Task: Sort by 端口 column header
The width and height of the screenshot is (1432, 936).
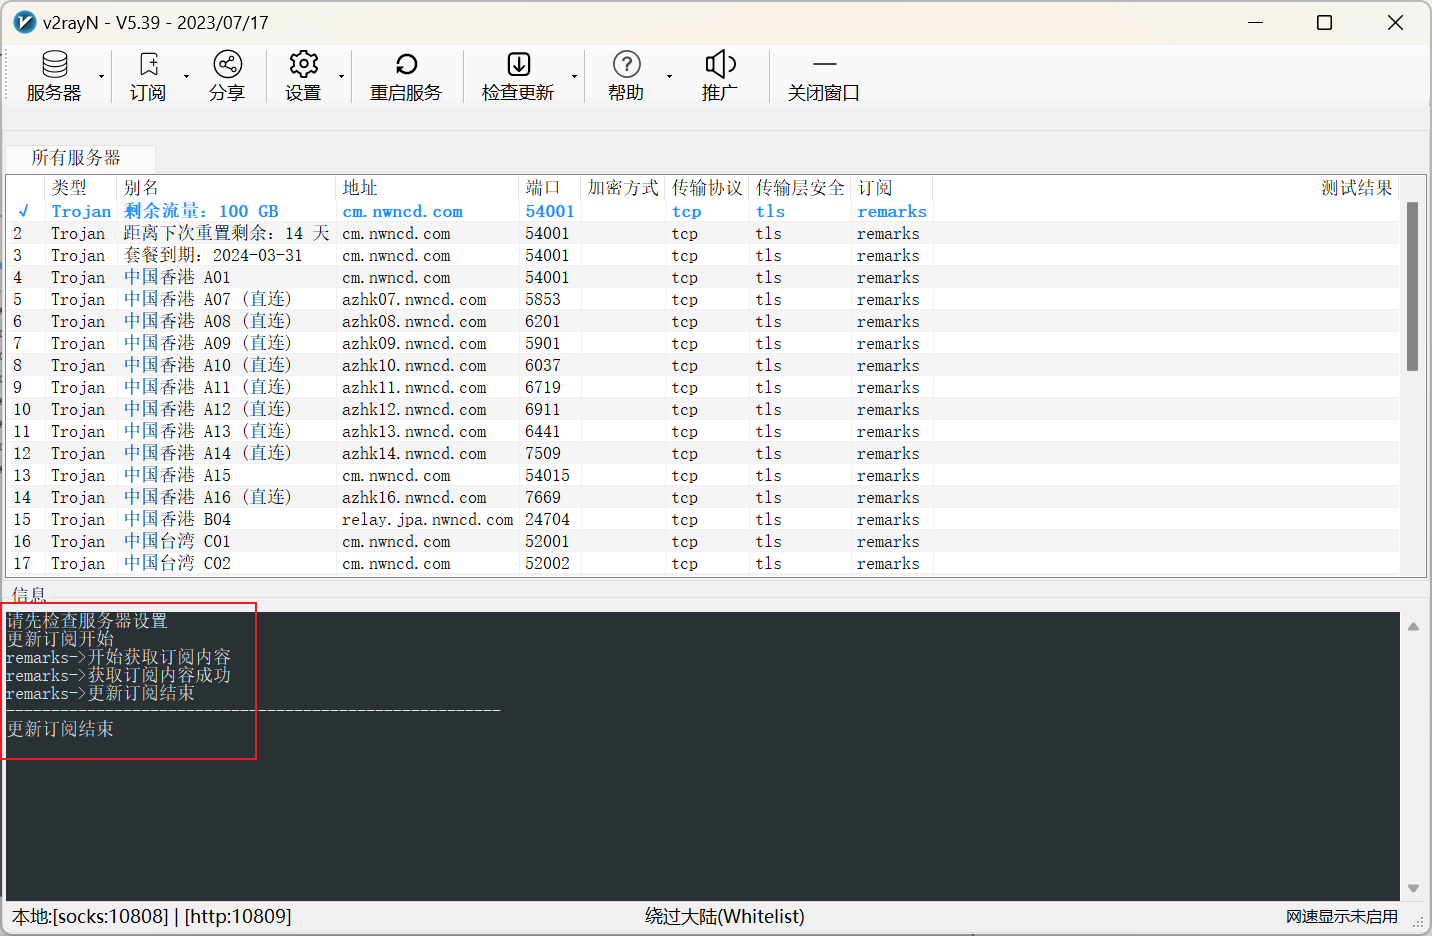Action: click(543, 188)
